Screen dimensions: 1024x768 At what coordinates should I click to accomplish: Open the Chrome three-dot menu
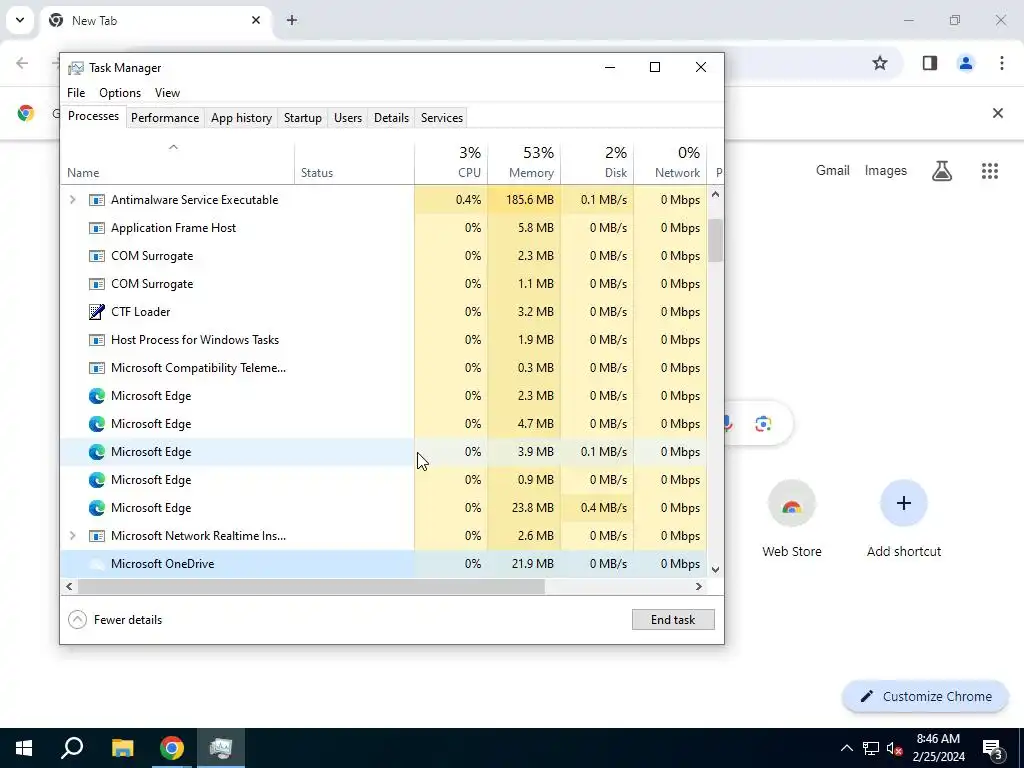pos(1001,63)
